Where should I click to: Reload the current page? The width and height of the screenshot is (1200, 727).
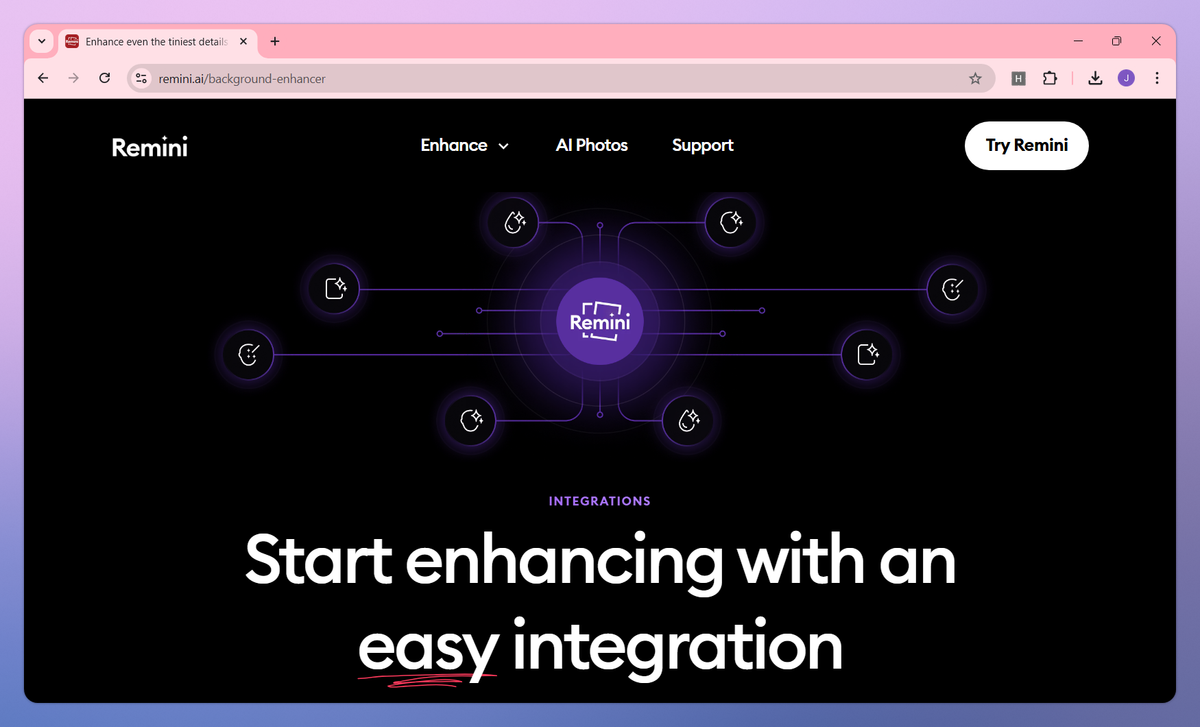pos(105,78)
